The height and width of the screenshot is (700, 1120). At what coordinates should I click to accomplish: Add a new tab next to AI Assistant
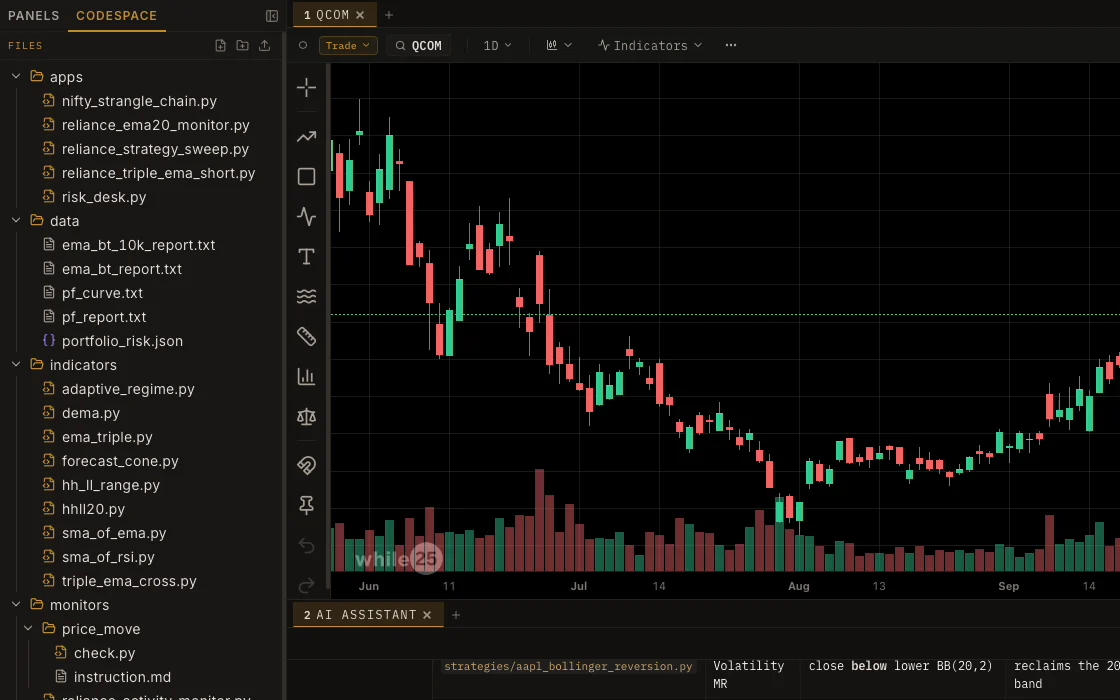[x=456, y=615]
